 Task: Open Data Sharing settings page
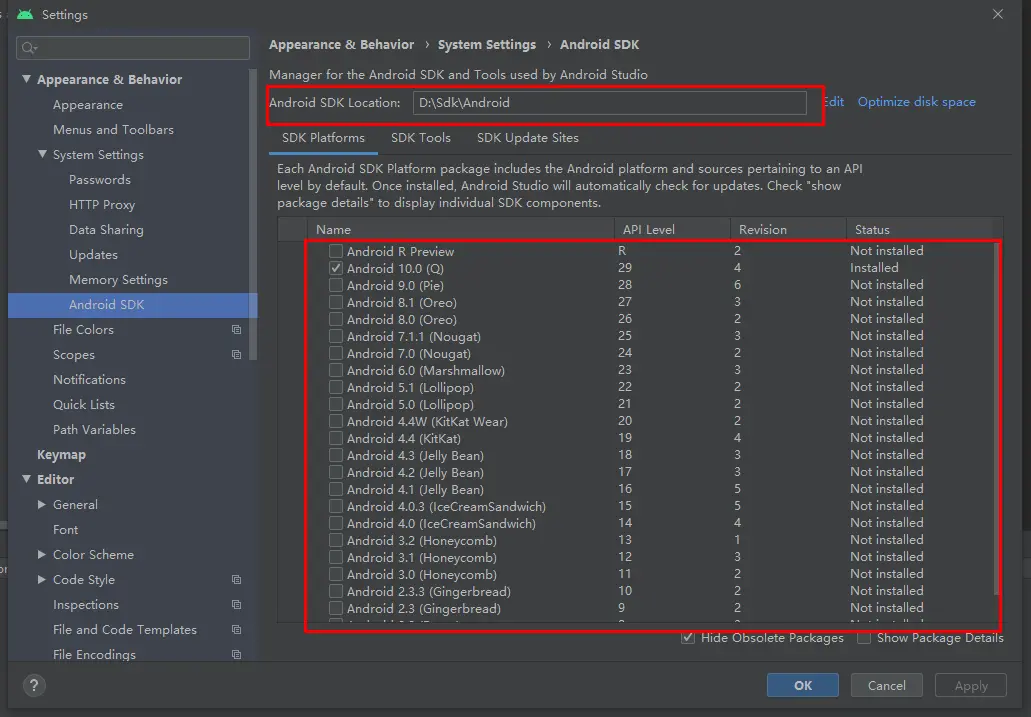106,230
